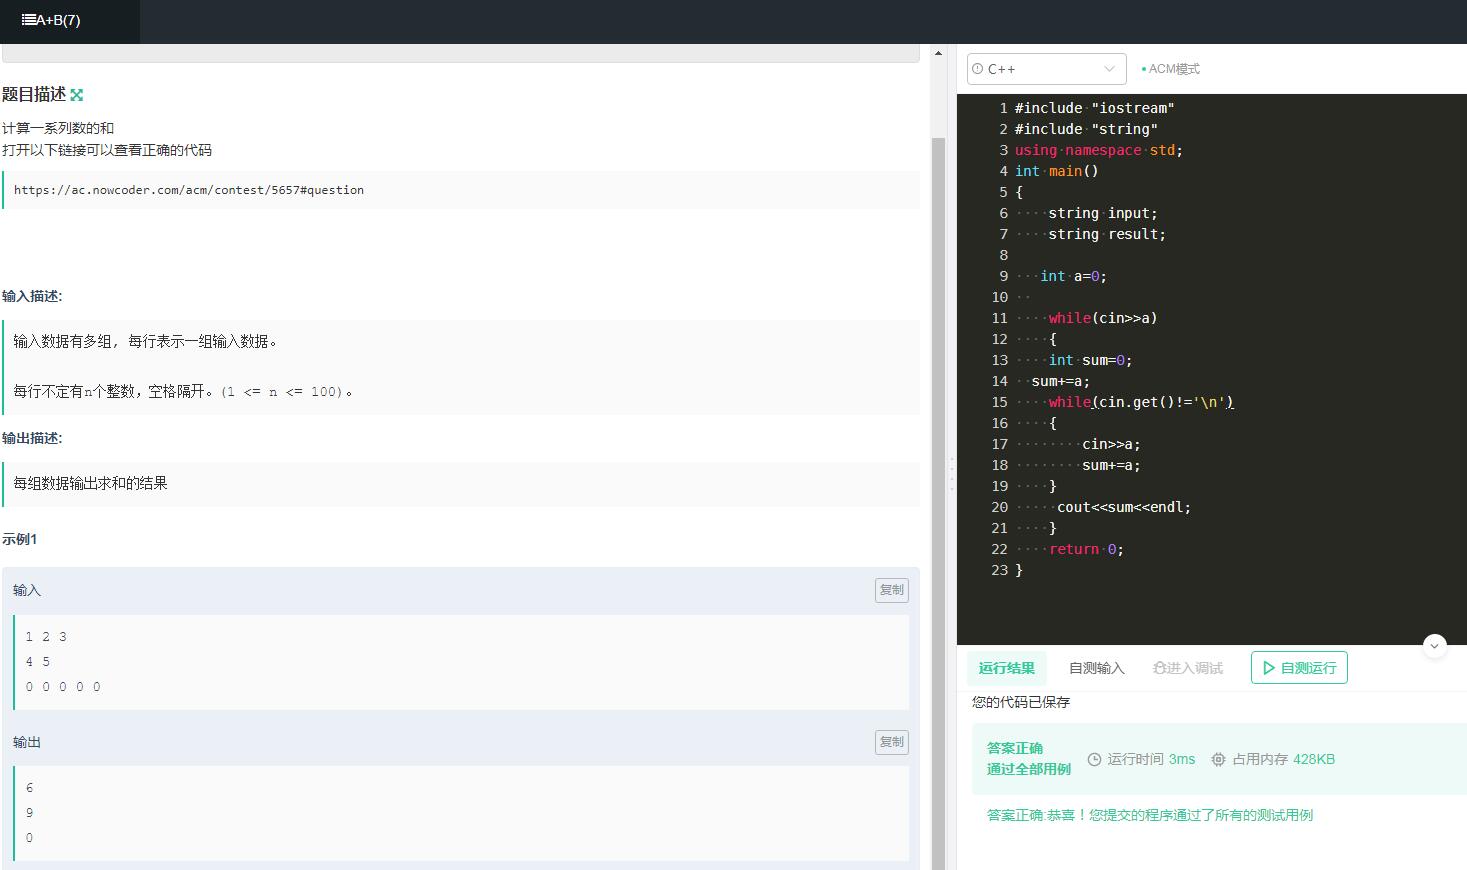Click the play icon in the 自测运行 button
1467x870 pixels.
[x=1268, y=668]
